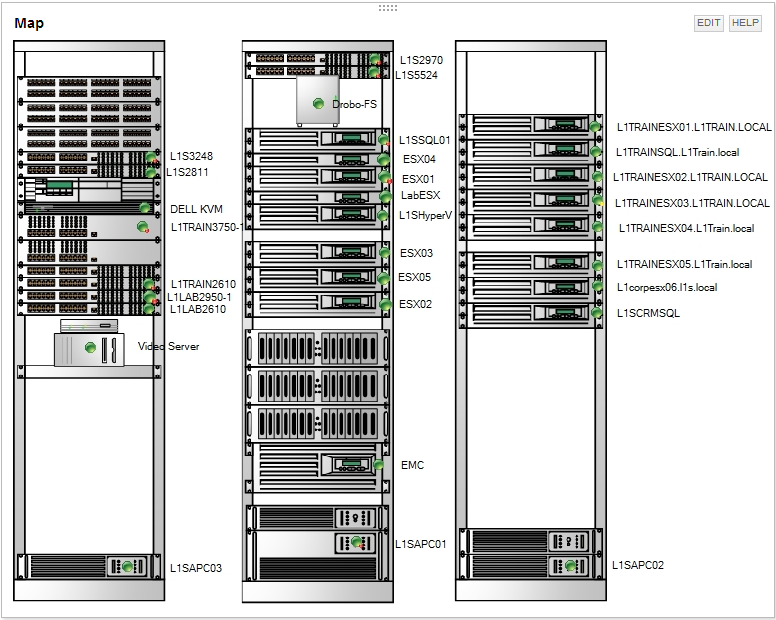Viewport: 776px width, 620px height.
Task: Select the L1SAPC01 label
Action: pyautogui.click(x=421, y=544)
